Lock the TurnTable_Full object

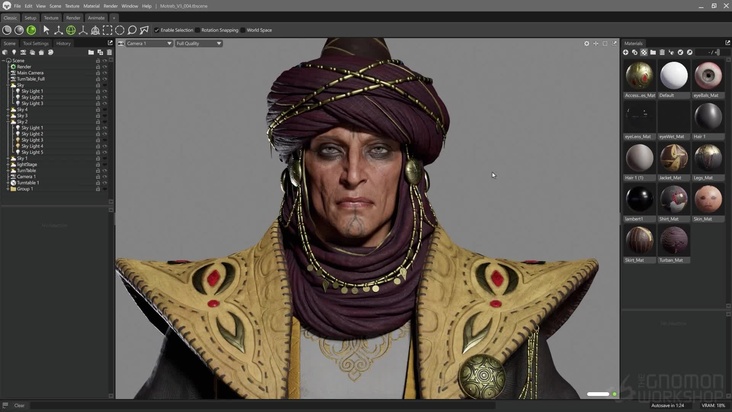pyautogui.click(x=98, y=79)
